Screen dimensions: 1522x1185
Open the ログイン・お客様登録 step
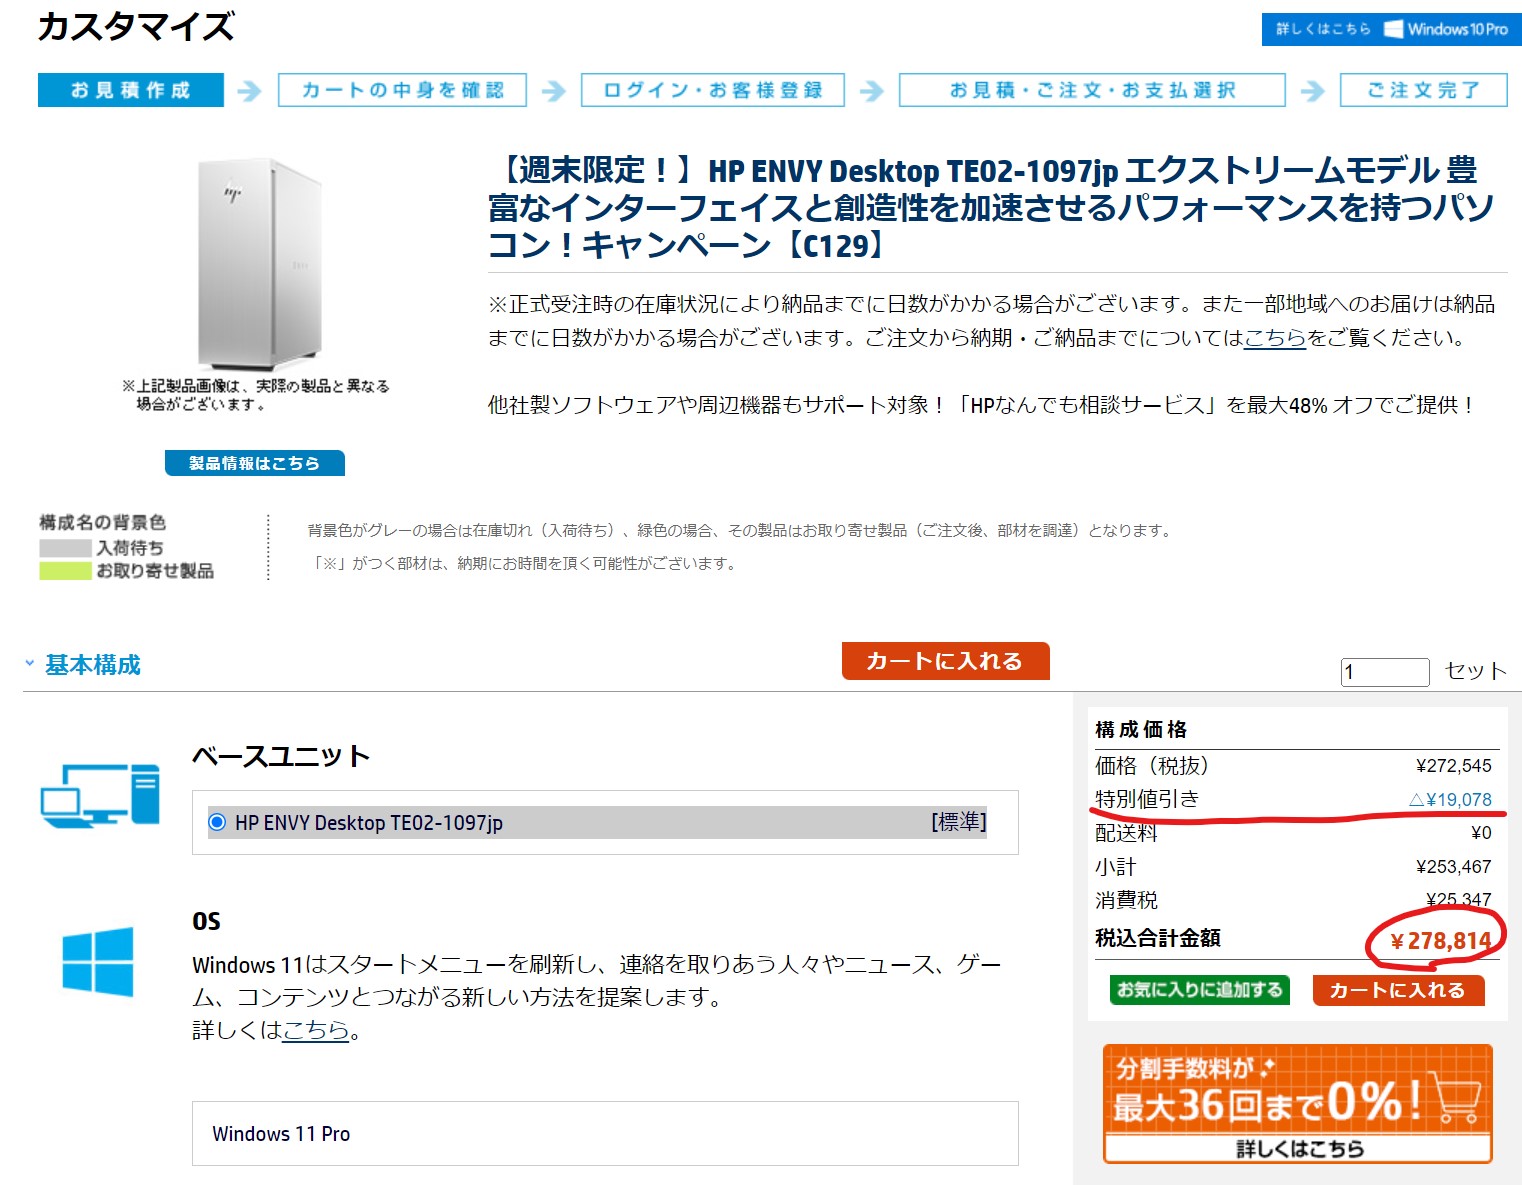[x=713, y=90]
